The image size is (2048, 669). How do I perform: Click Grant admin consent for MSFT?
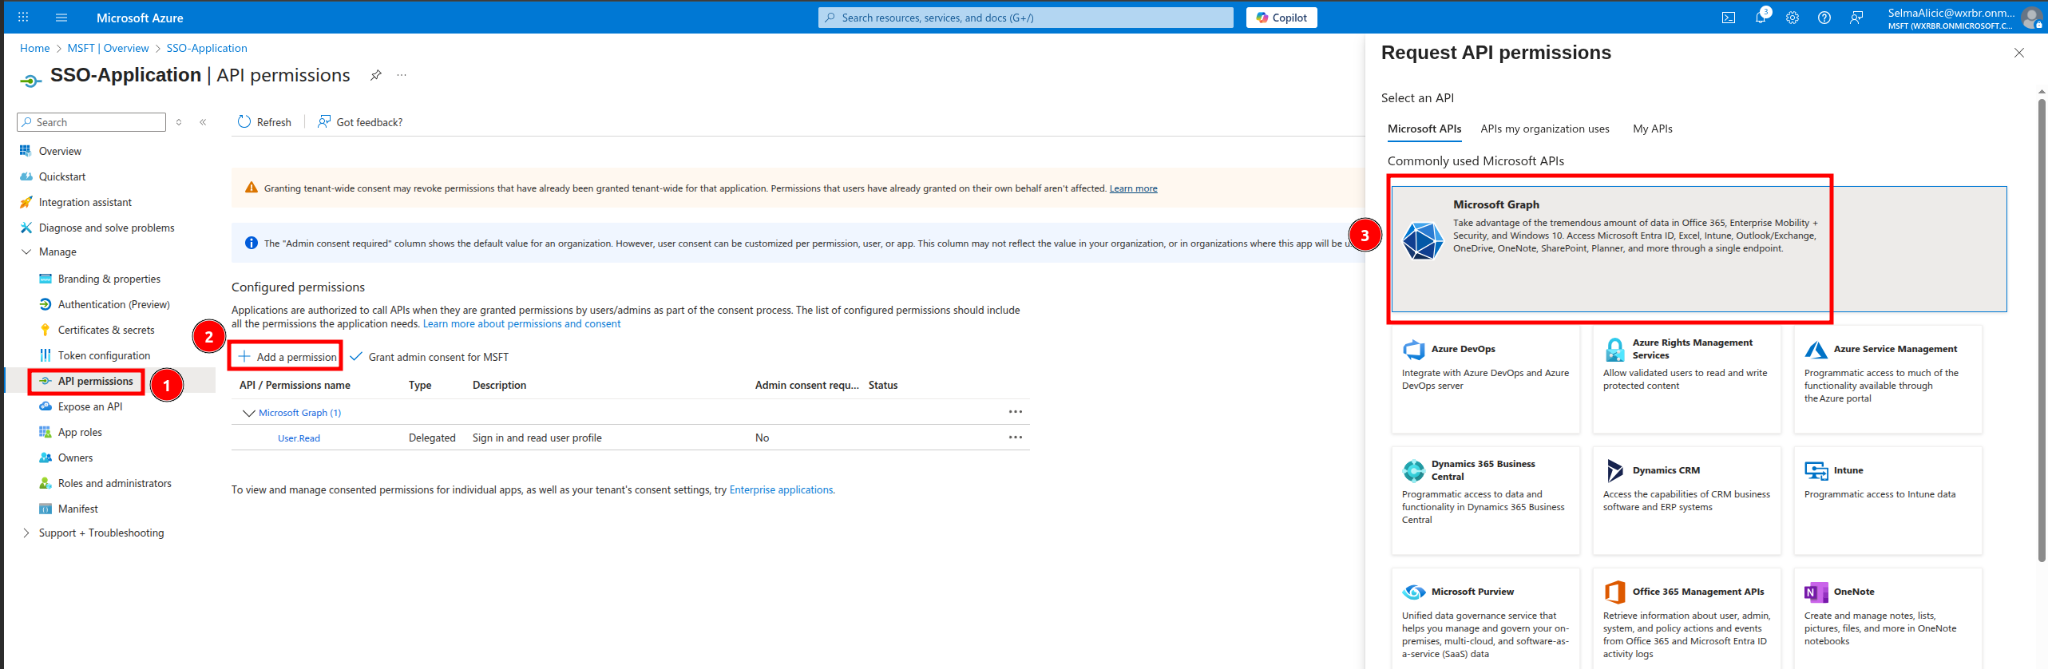429,357
